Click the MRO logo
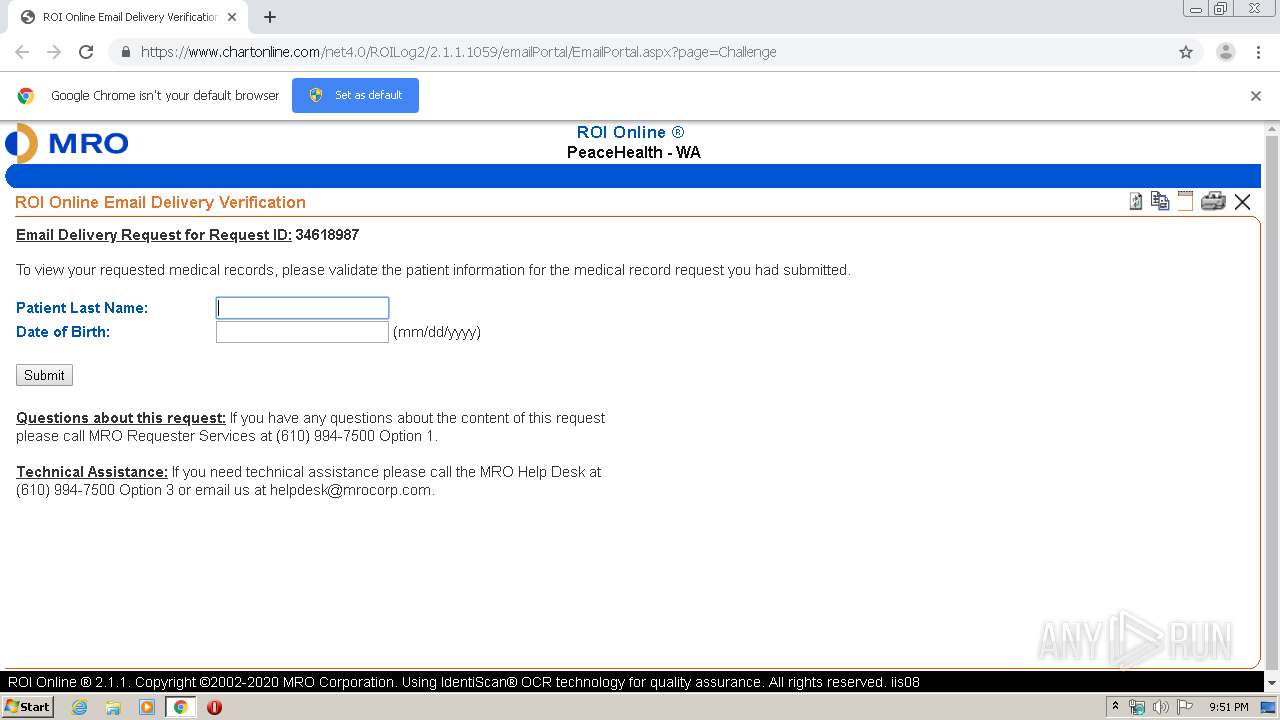The width and height of the screenshot is (1280, 720). [x=67, y=143]
